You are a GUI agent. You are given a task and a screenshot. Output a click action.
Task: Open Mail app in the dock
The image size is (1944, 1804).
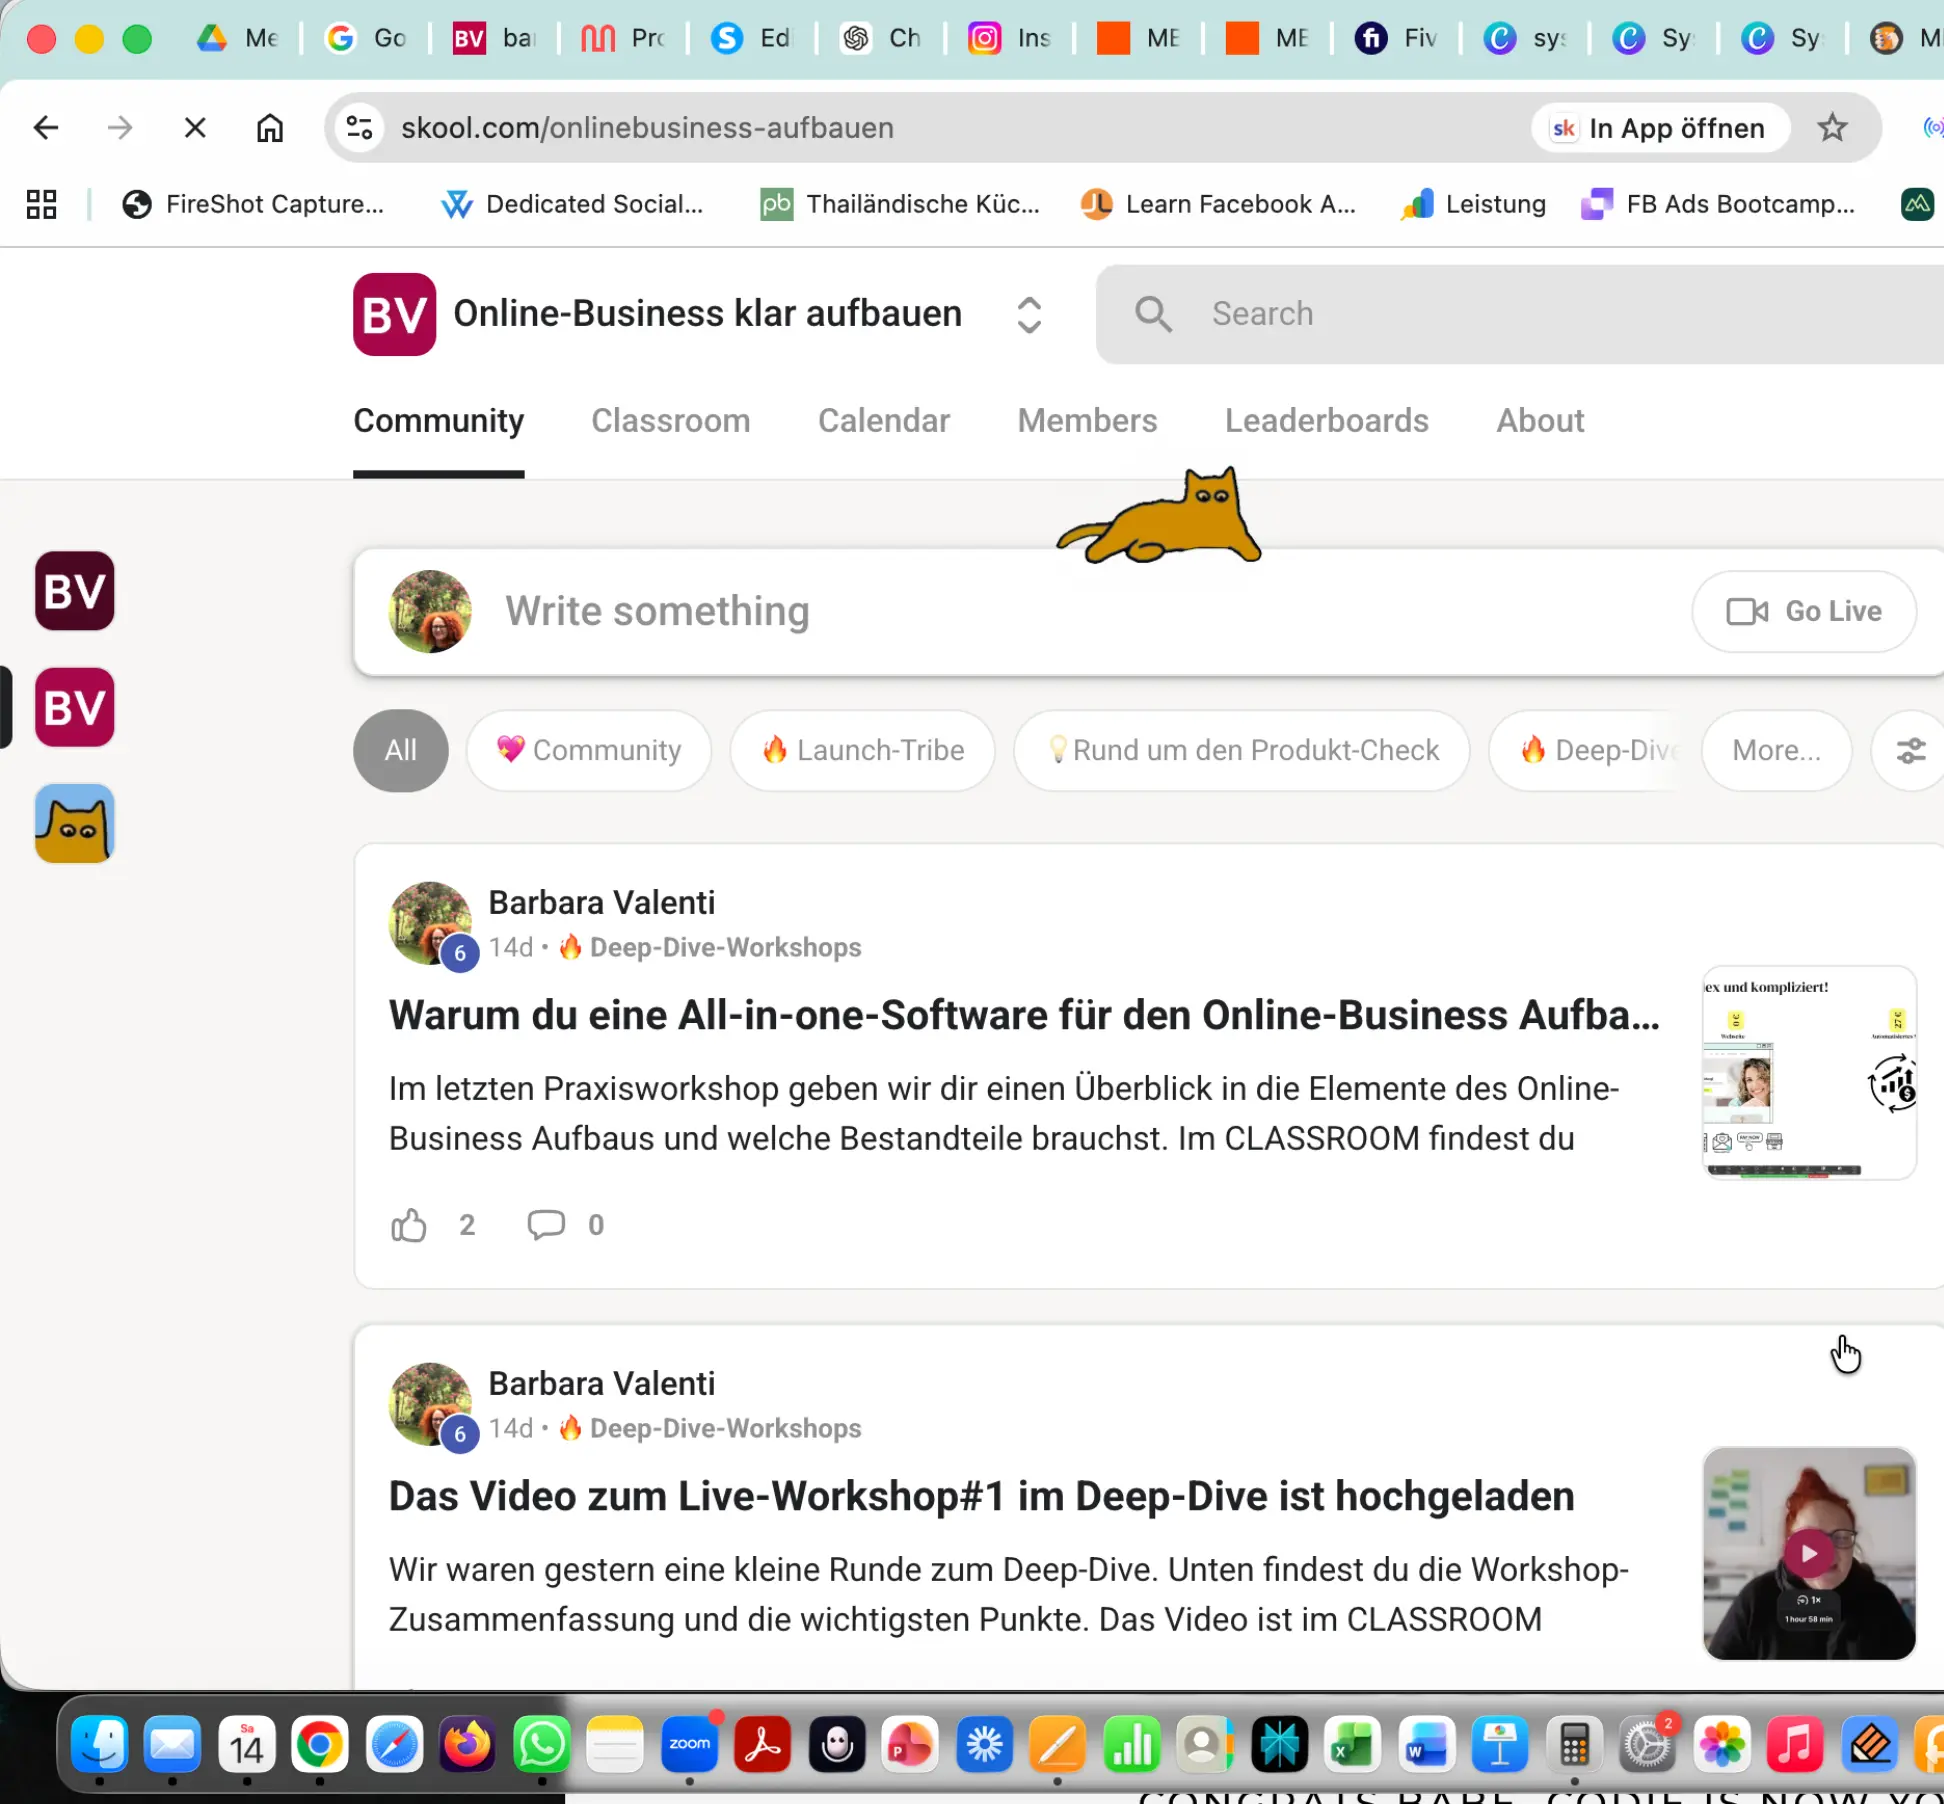[x=173, y=1744]
